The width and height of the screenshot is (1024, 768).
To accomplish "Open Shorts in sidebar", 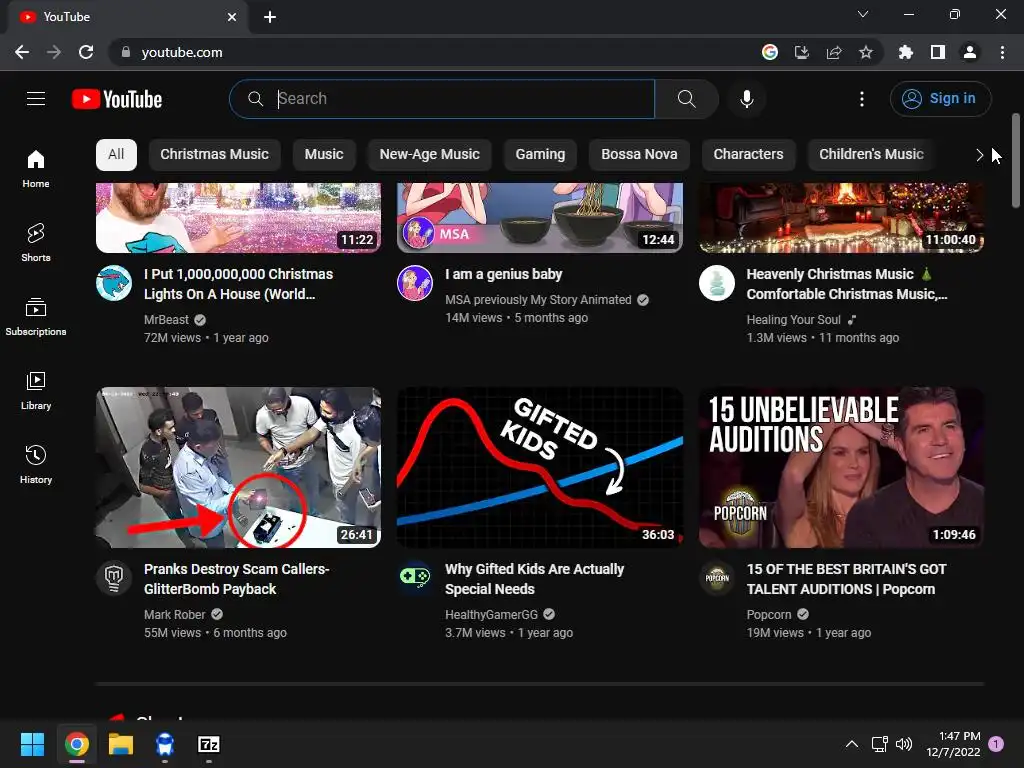I will point(36,242).
